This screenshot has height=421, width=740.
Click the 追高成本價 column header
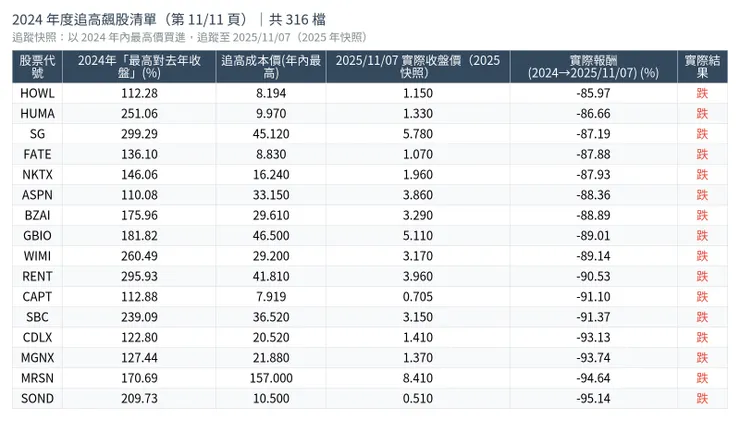point(270,66)
